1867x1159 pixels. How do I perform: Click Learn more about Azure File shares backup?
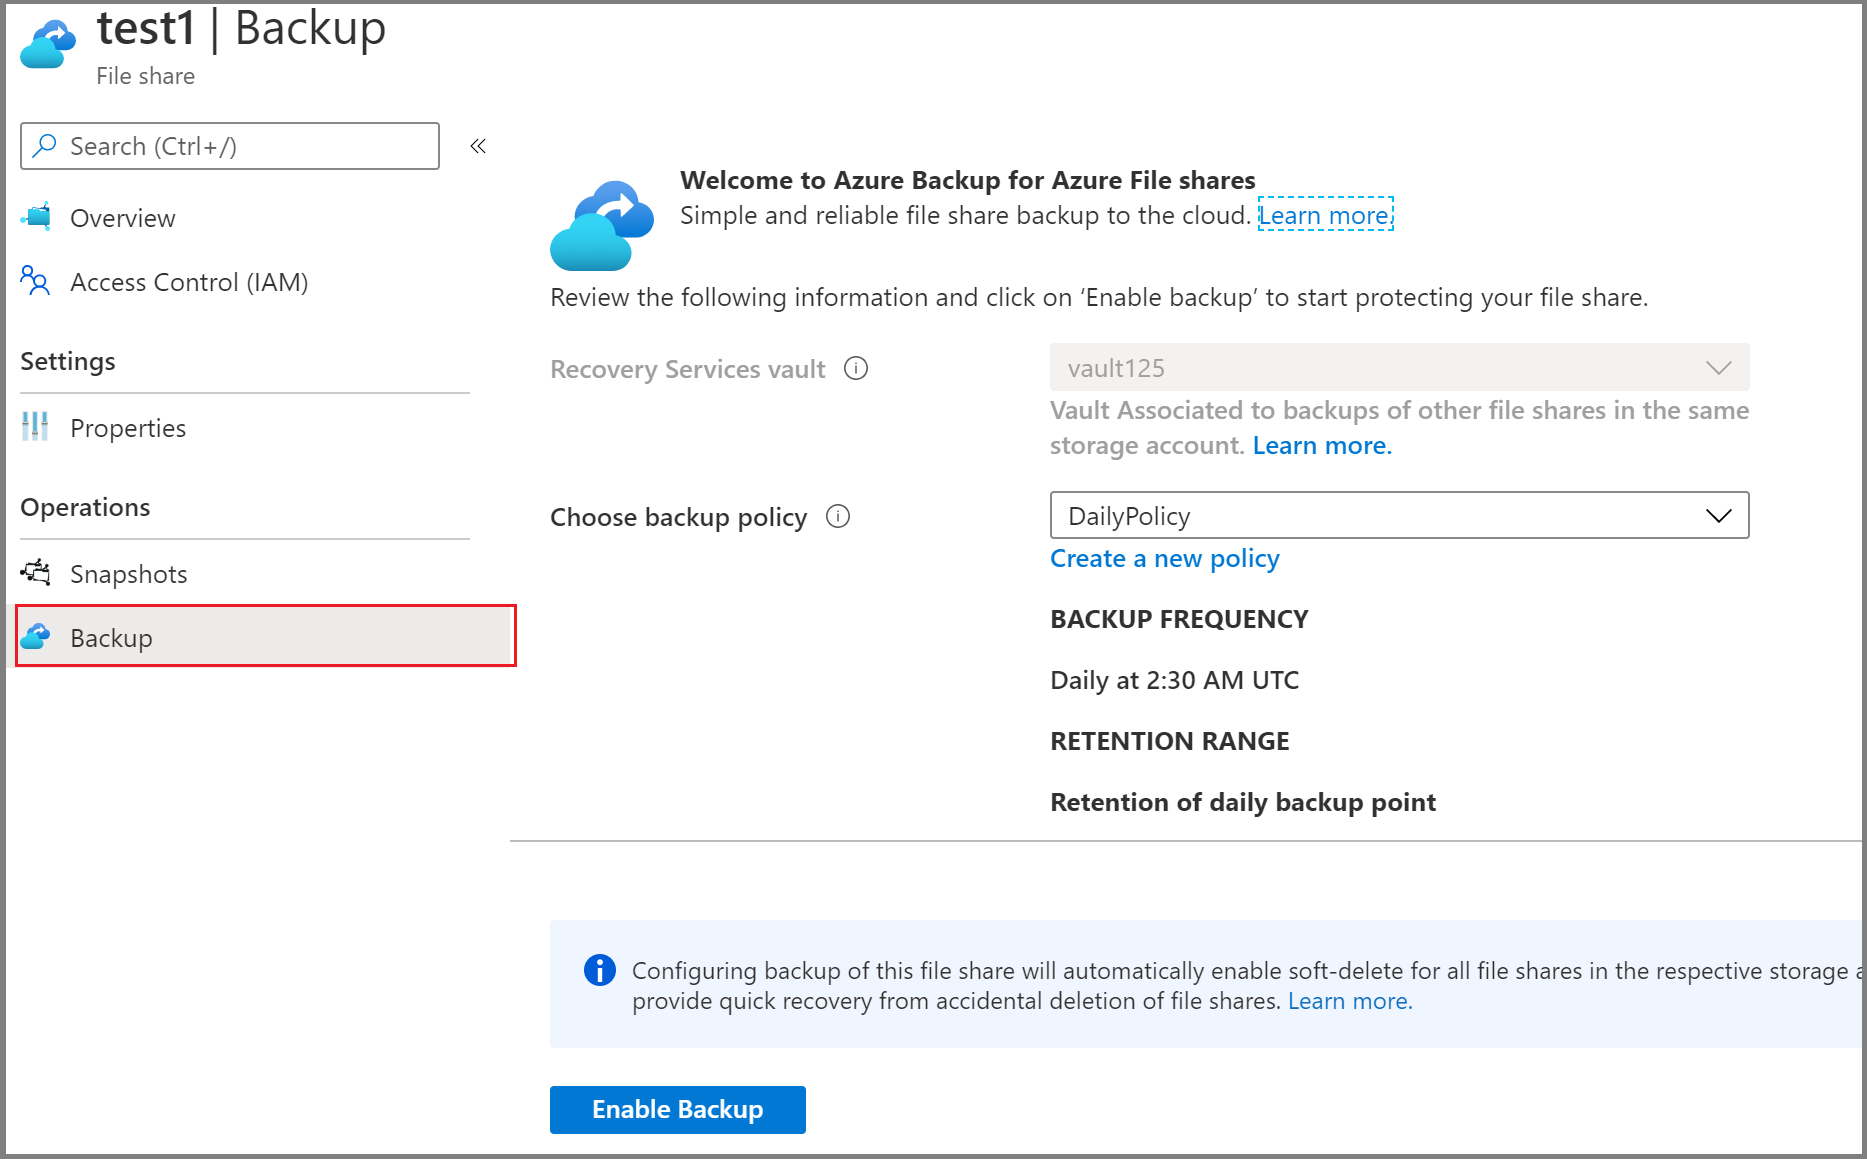tap(1324, 215)
